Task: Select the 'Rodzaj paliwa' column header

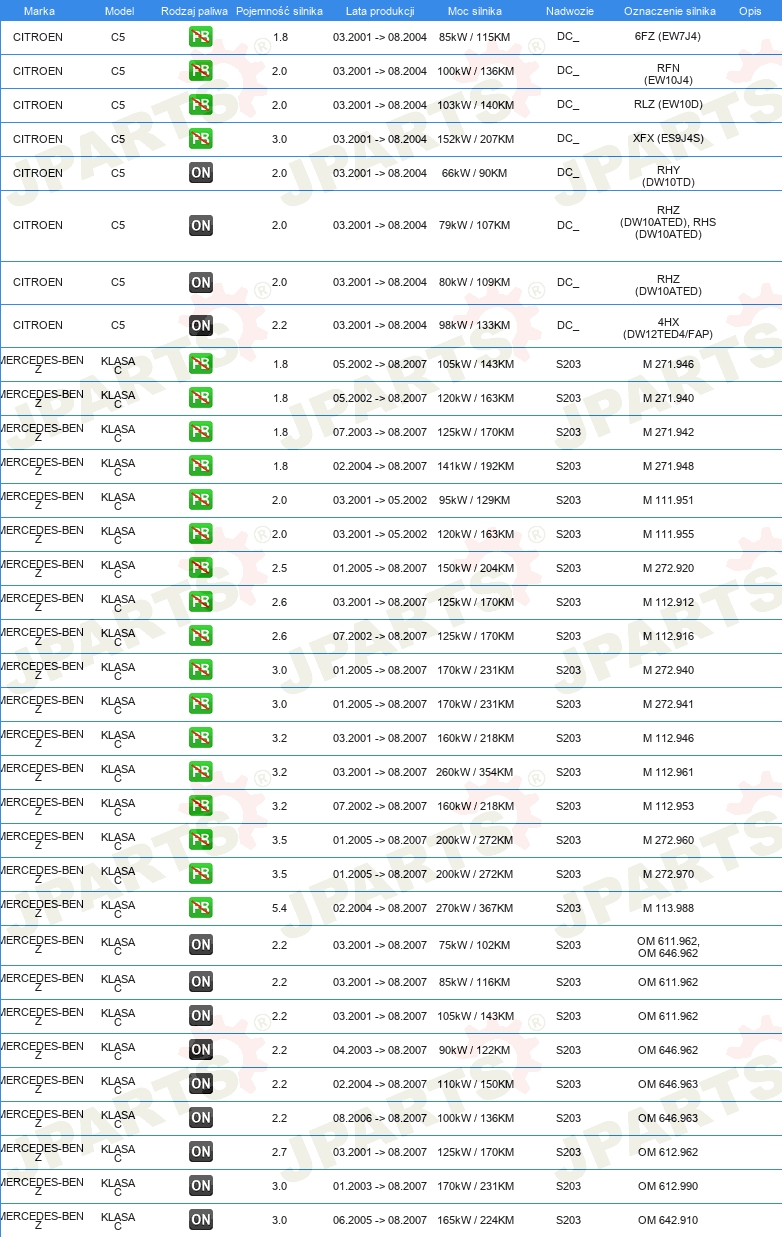Action: pyautogui.click(x=194, y=11)
